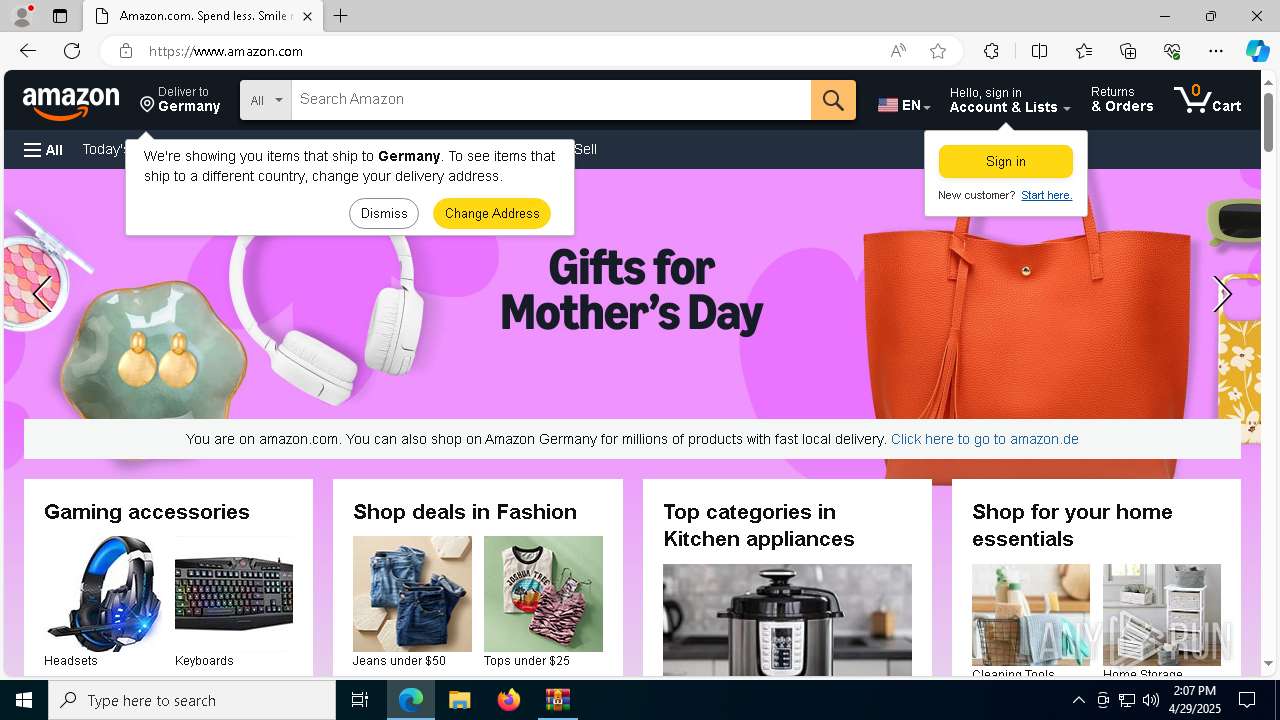Screen dimensions: 1280x720
Task: Select the Amazon.com browser tab
Action: click(203, 16)
